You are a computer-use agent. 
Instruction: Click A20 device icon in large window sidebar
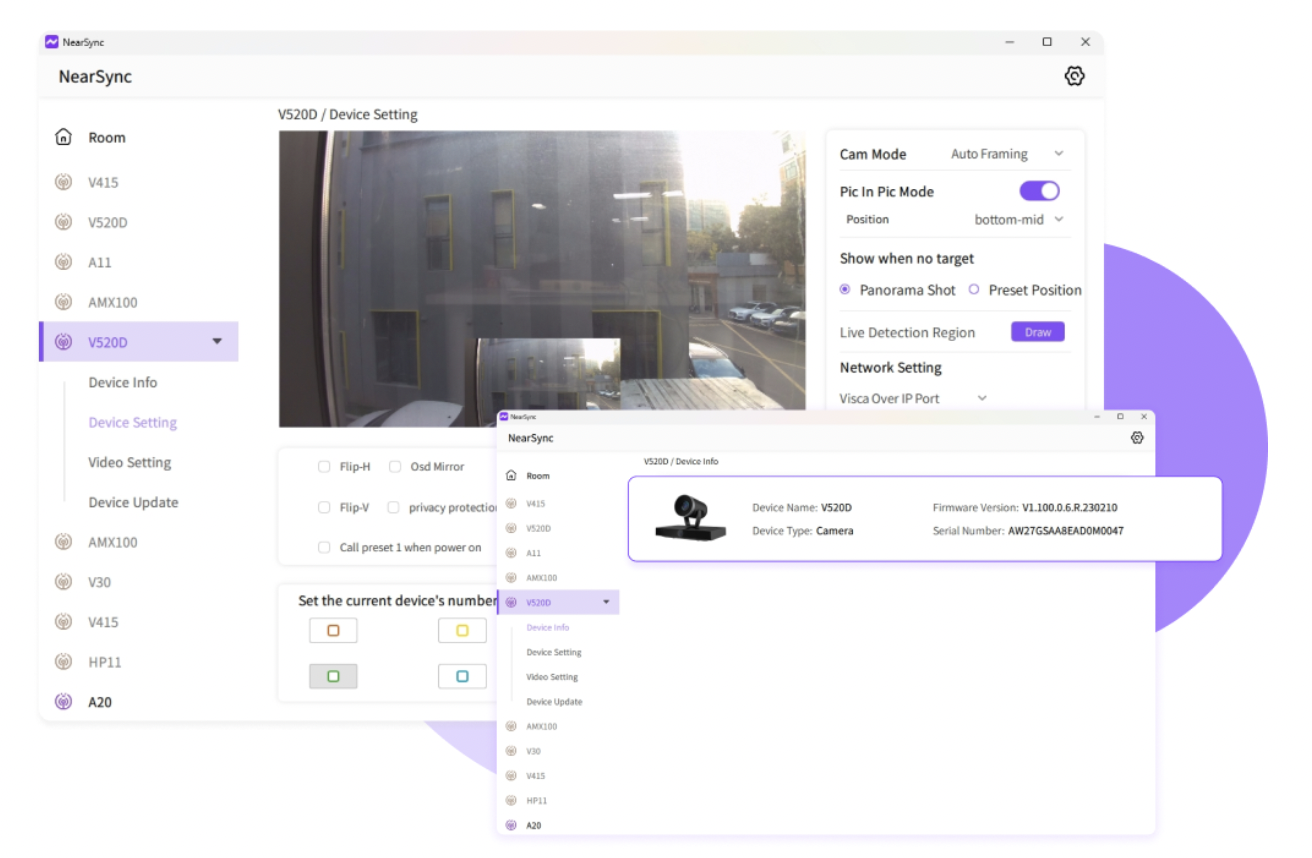point(63,702)
